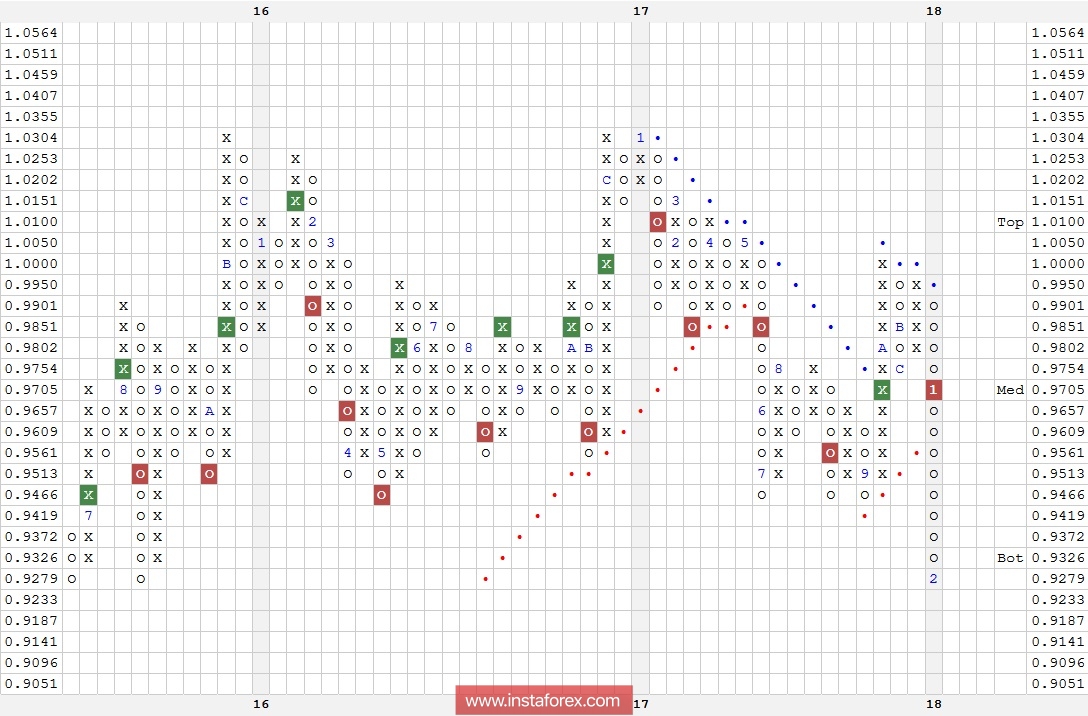Click 1.0304 on the left price axis
This screenshot has width=1088, height=716.
point(31,137)
